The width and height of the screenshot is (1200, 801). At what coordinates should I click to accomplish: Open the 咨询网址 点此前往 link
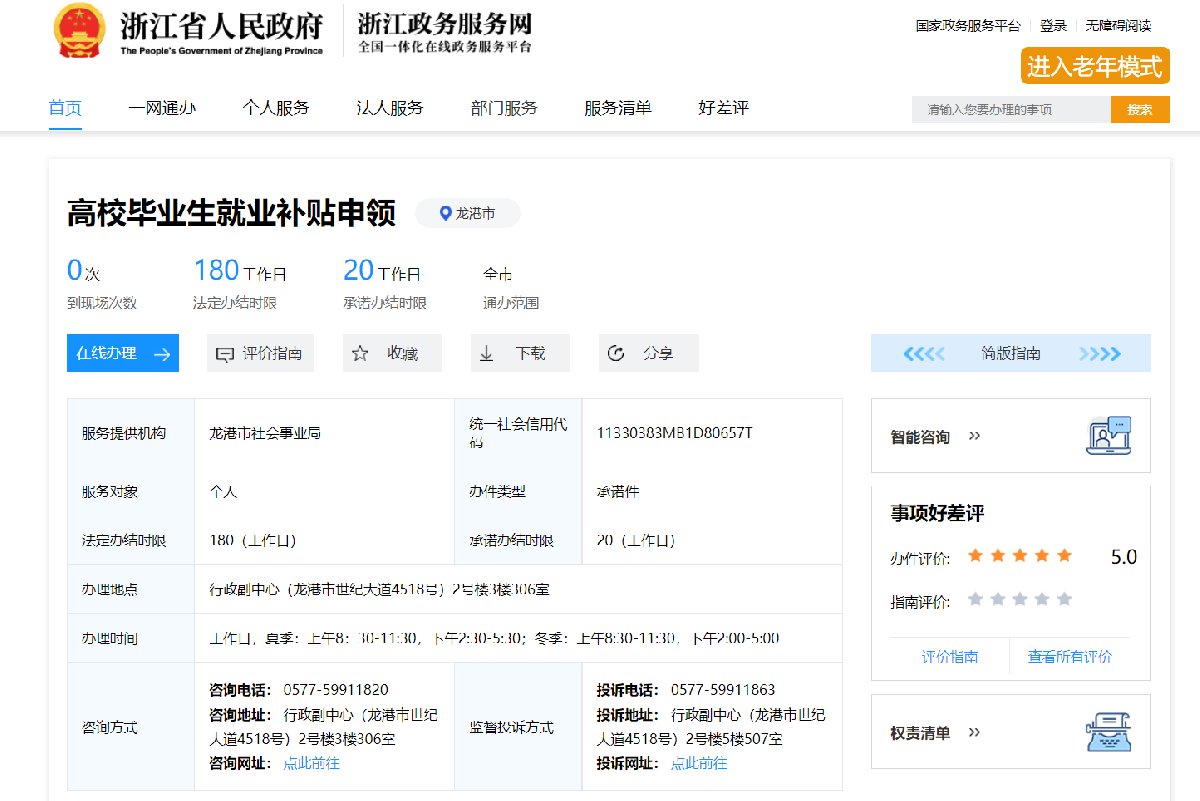[311, 763]
